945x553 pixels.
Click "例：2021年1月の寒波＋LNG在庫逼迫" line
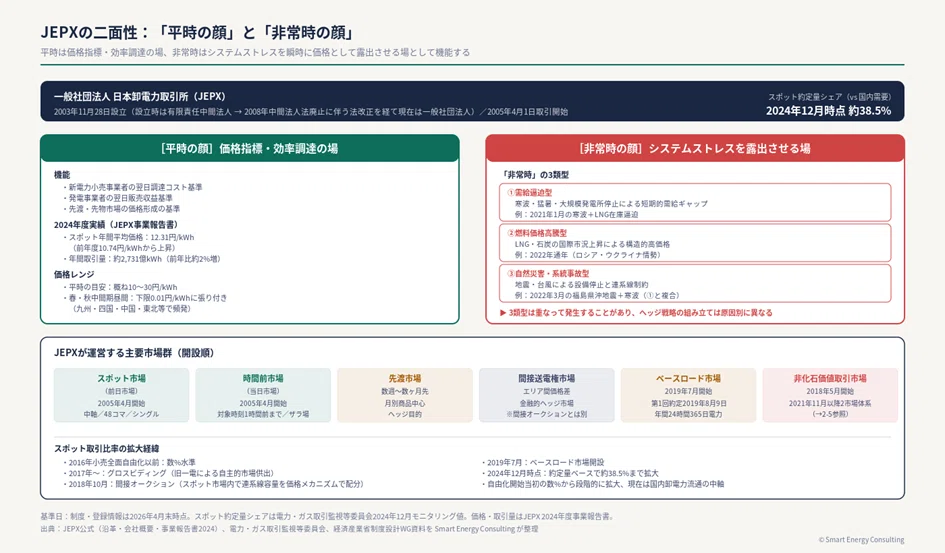point(576,214)
